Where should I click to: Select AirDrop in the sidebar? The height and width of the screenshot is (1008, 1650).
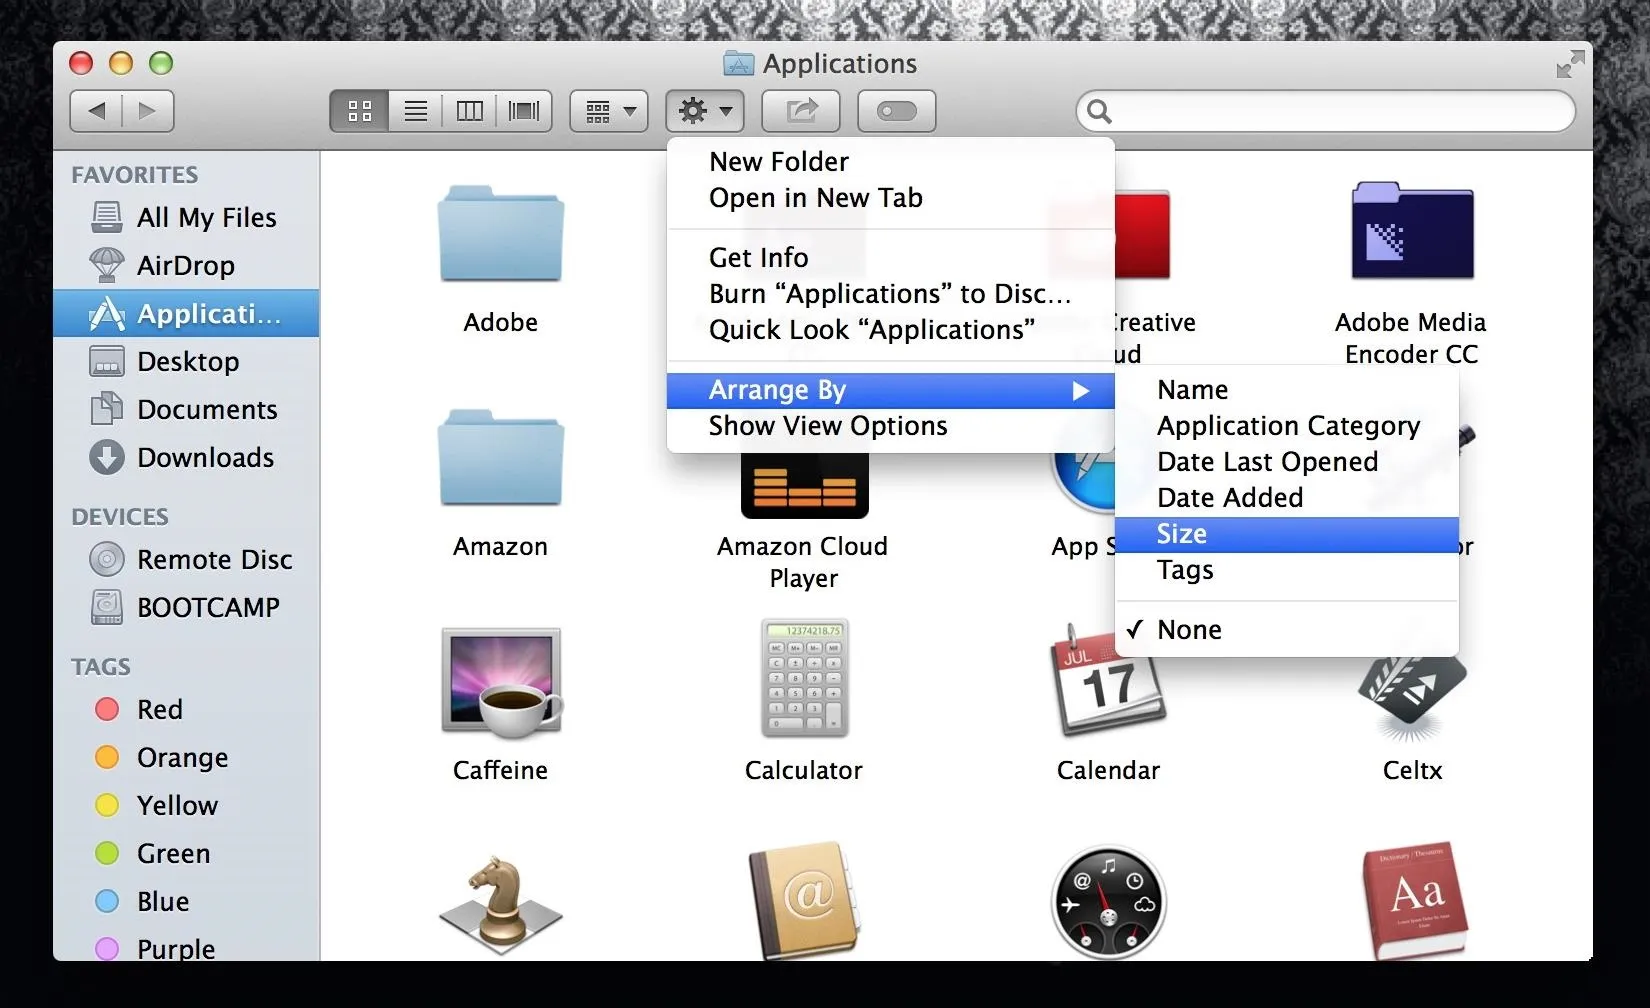click(184, 265)
